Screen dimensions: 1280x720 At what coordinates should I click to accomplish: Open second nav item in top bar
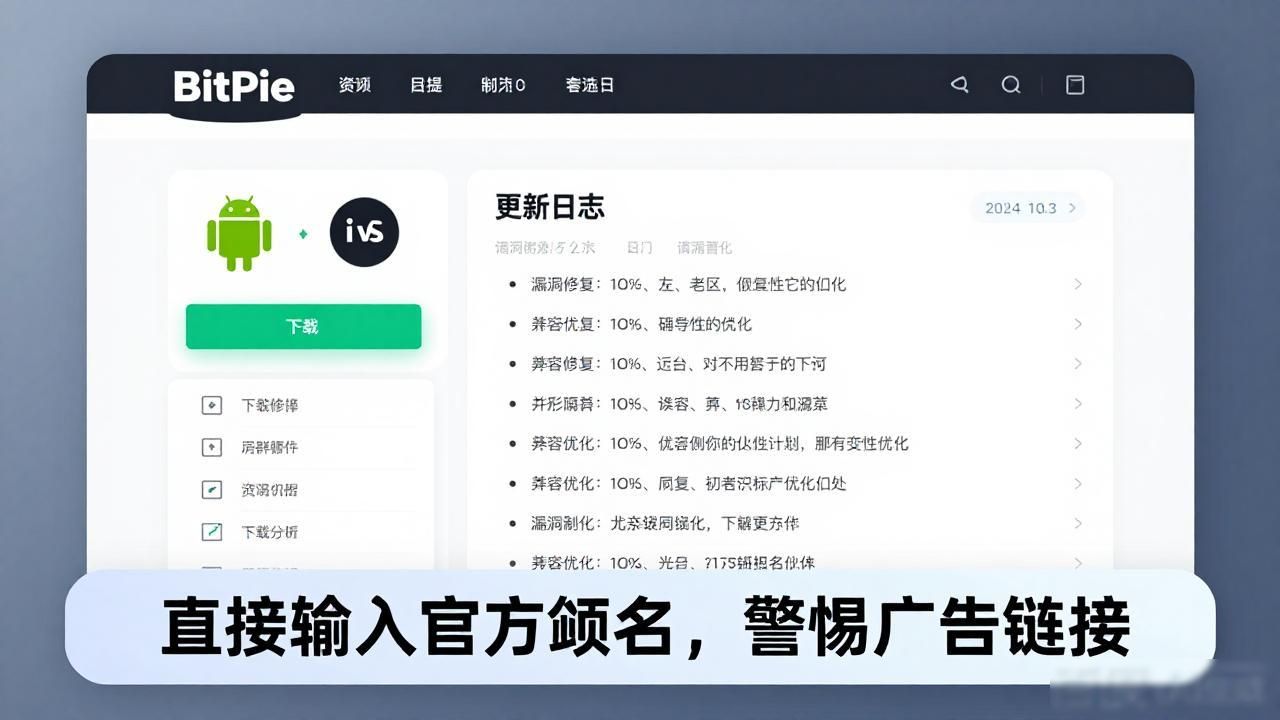tap(426, 85)
